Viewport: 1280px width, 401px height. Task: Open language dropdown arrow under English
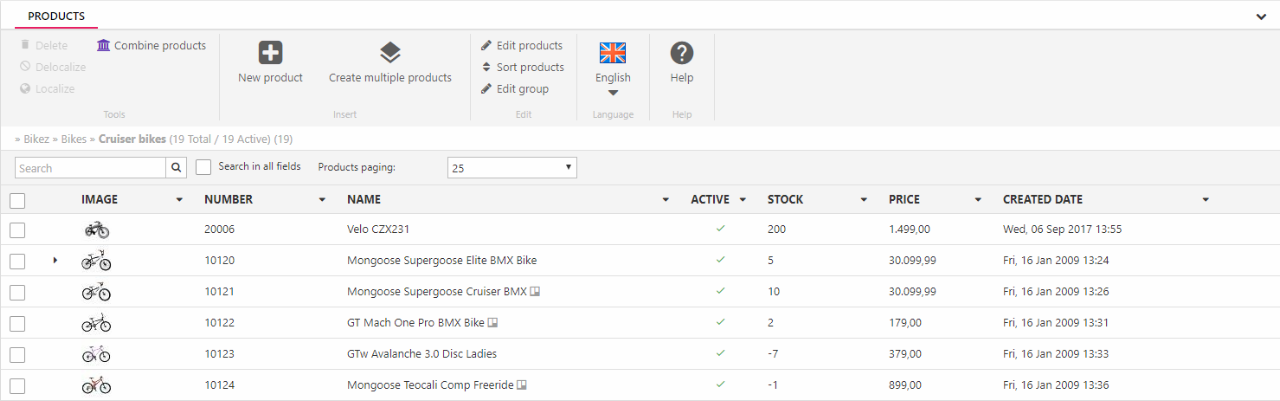(613, 94)
